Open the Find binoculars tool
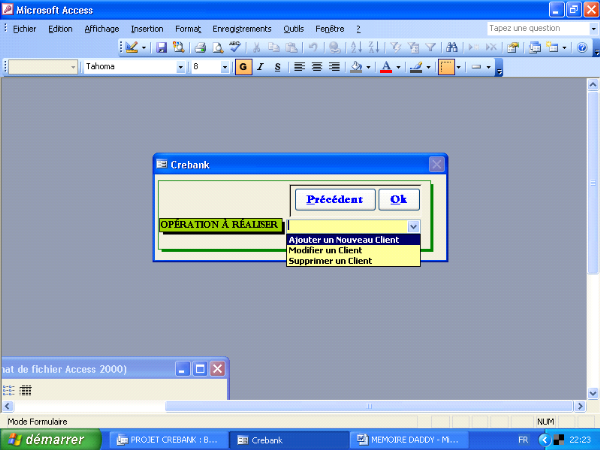Viewport: 600px width, 450px height. tap(452, 47)
